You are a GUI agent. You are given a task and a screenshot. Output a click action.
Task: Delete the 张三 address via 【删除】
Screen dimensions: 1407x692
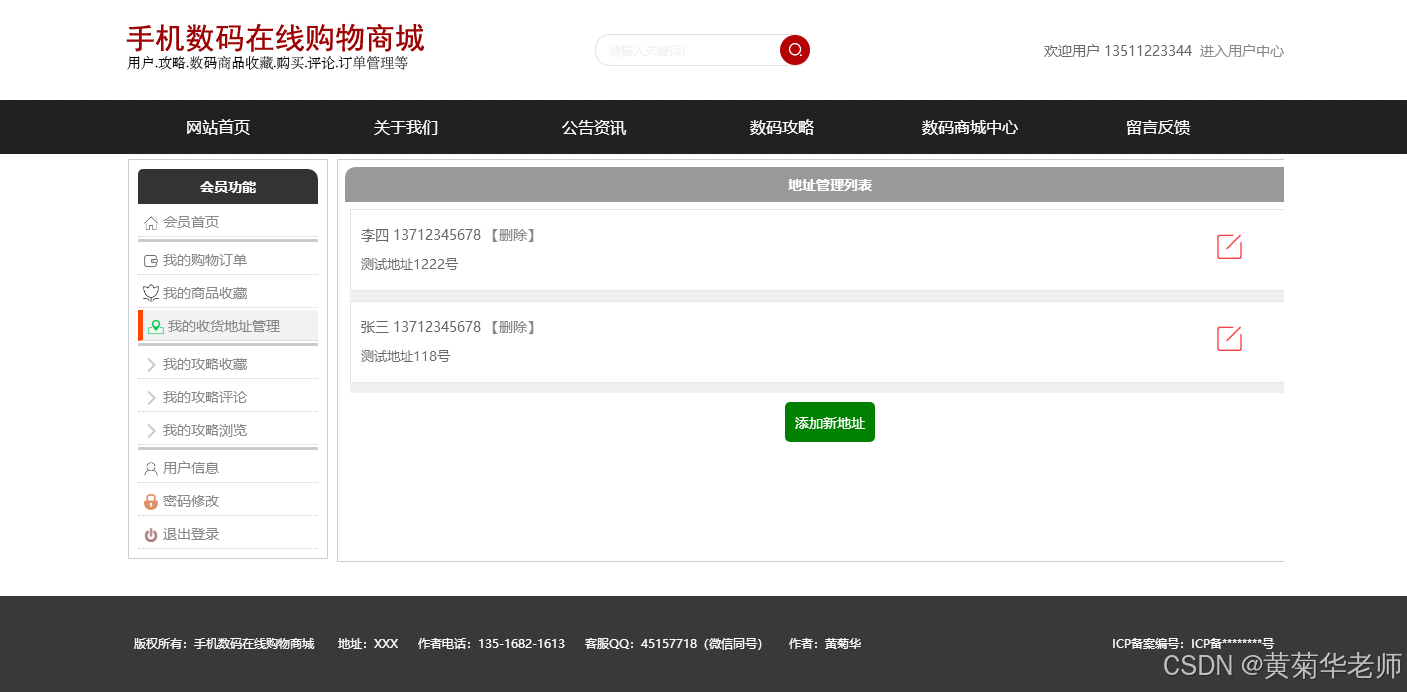click(513, 327)
